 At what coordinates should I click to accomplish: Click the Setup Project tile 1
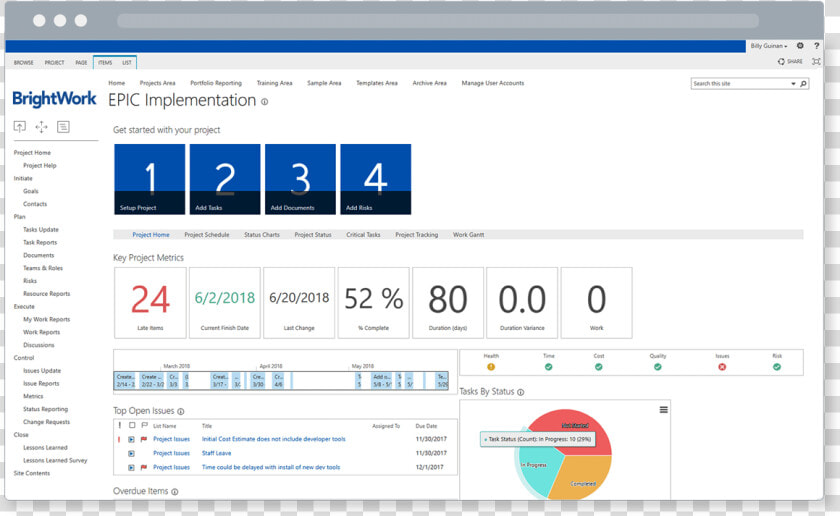coord(149,179)
